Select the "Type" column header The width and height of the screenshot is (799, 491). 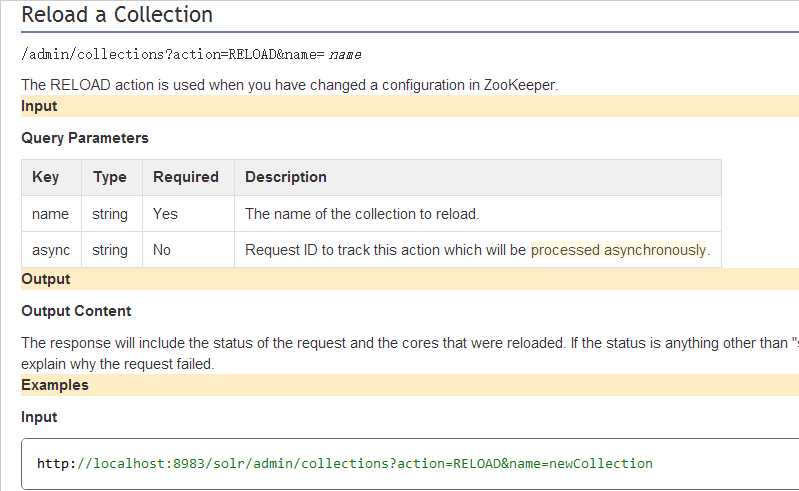(110, 177)
